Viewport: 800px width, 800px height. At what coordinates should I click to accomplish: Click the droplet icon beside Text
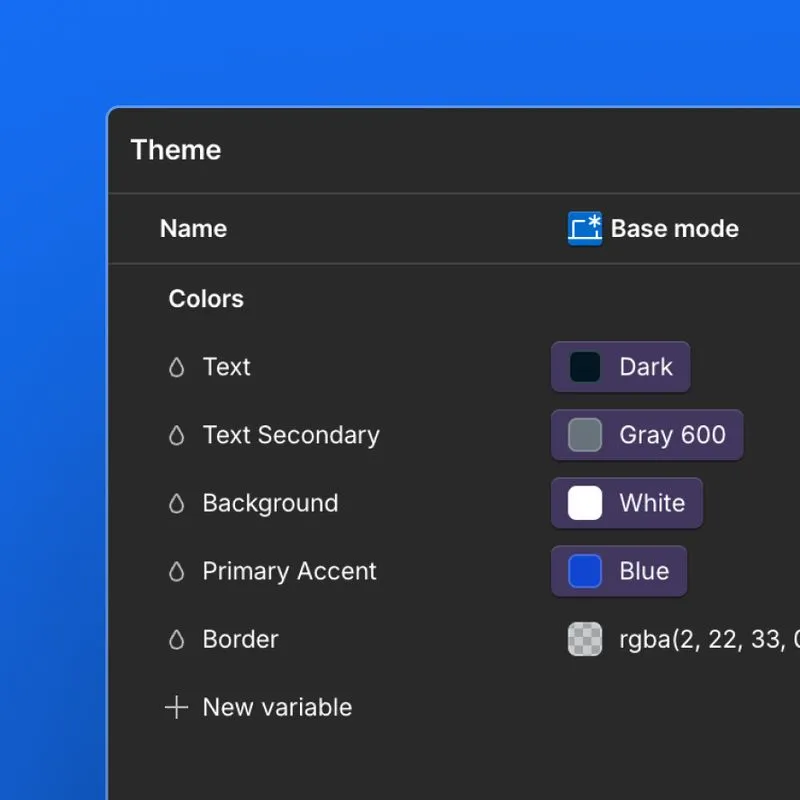click(x=177, y=368)
